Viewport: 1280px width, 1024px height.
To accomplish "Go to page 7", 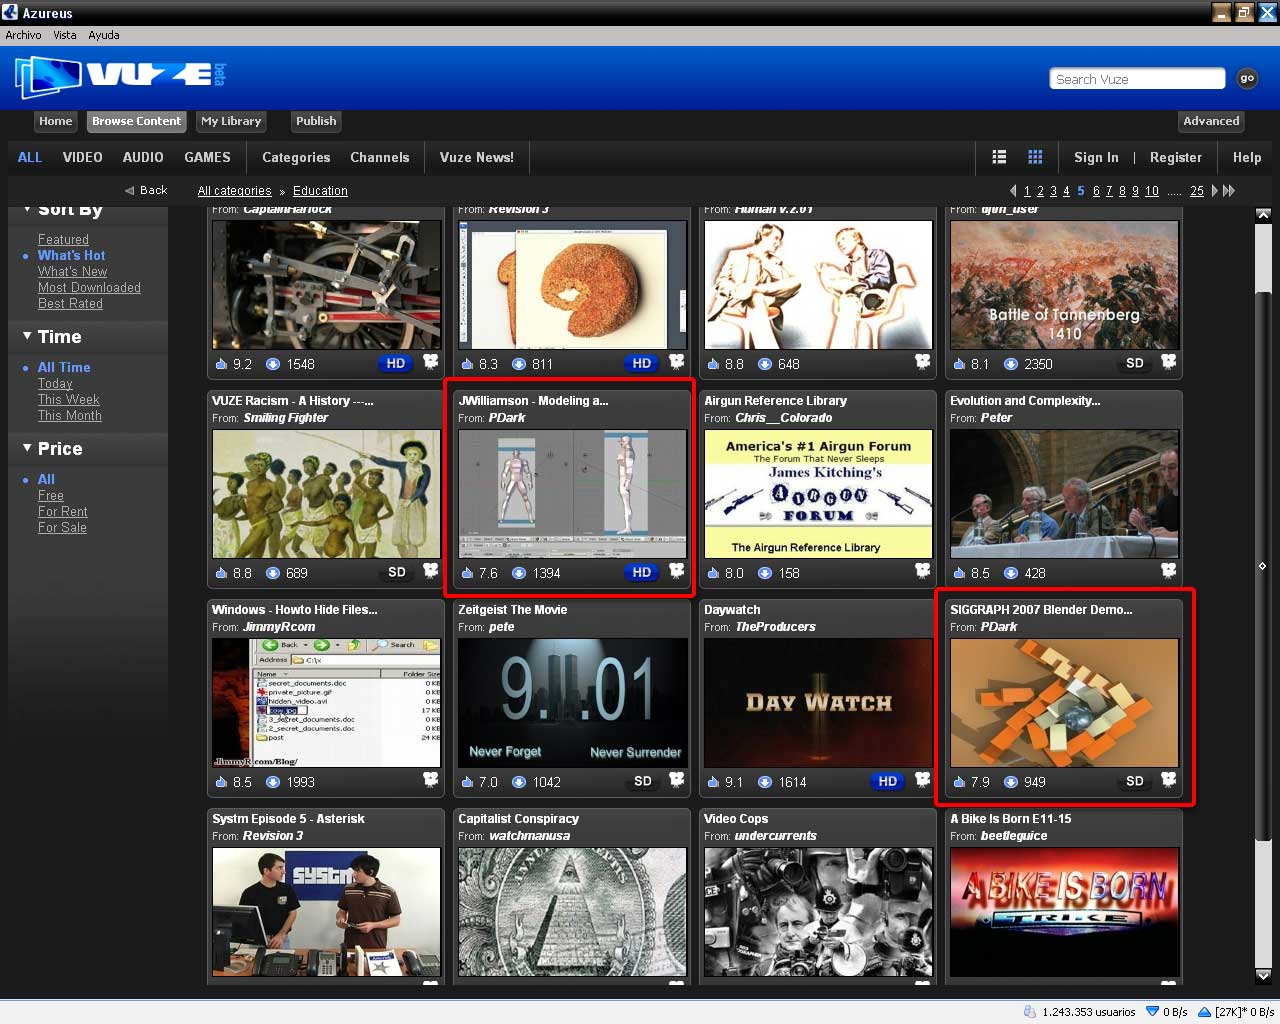I will tap(1109, 191).
